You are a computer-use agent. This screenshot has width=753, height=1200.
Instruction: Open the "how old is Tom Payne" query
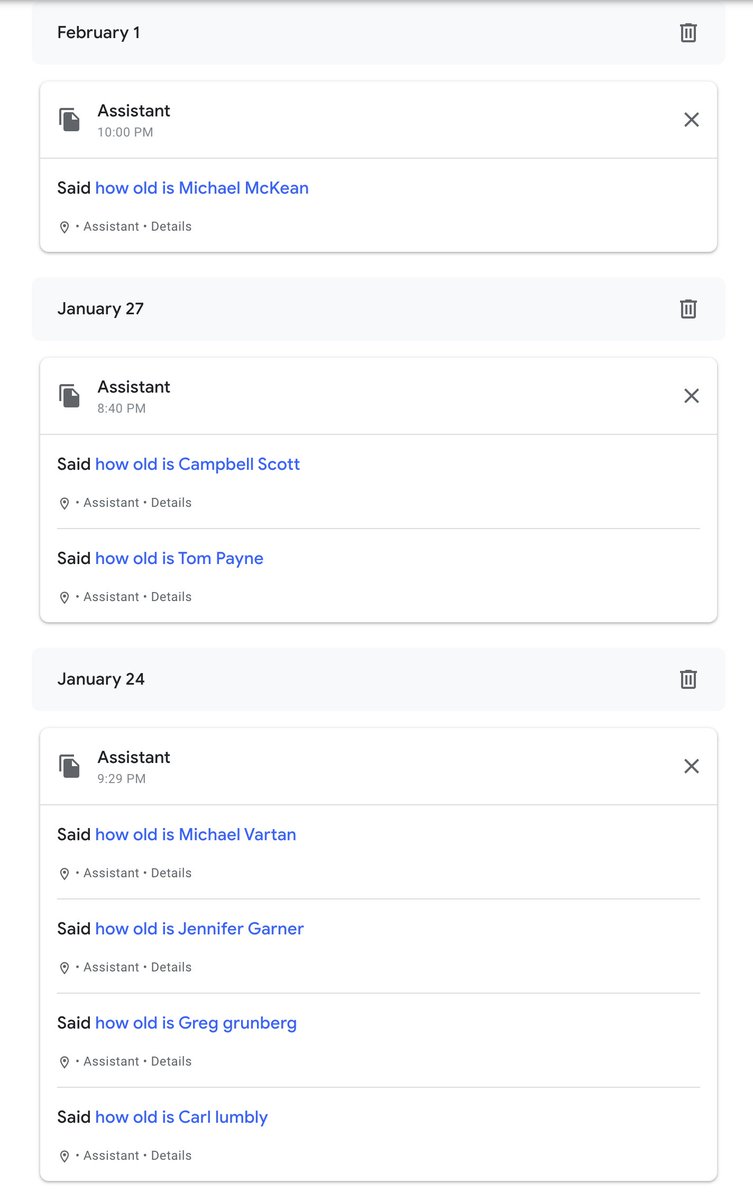tap(179, 558)
